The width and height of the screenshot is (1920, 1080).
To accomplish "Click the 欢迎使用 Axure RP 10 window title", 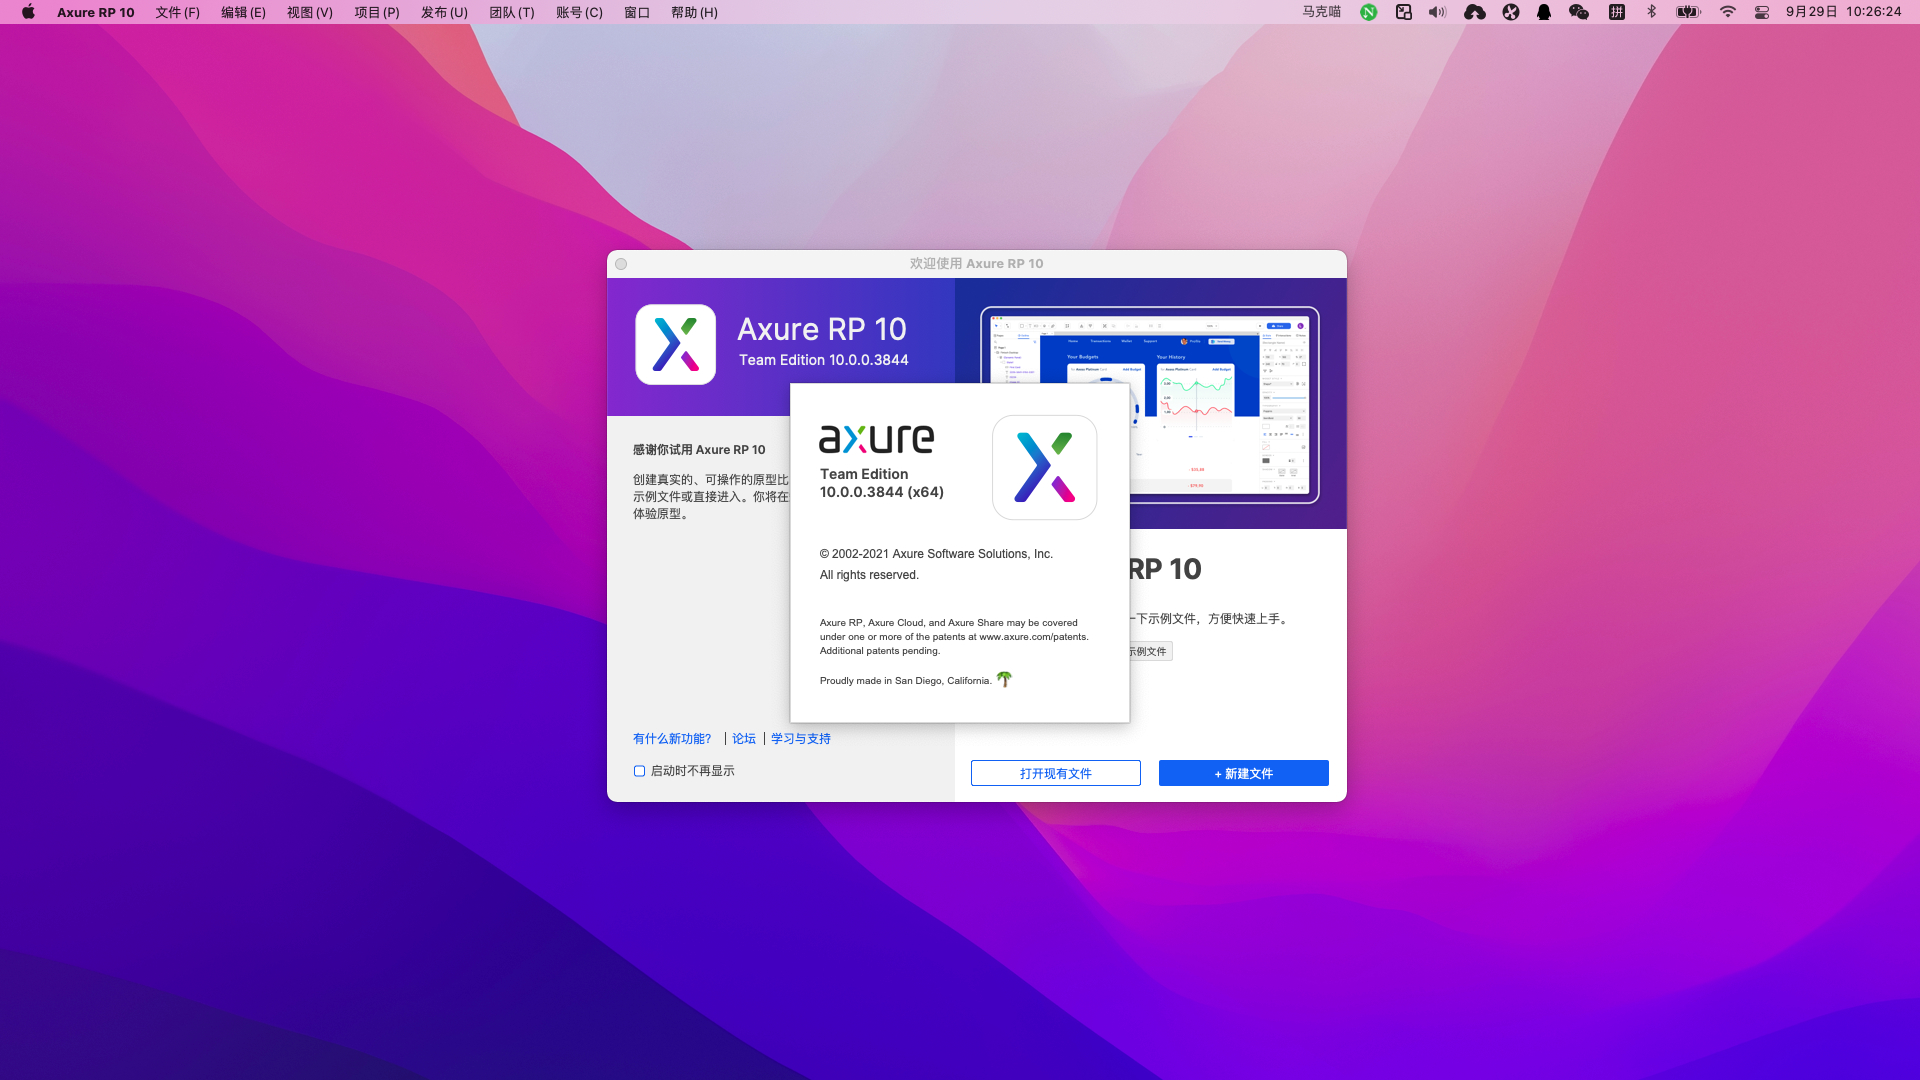I will click(x=977, y=264).
